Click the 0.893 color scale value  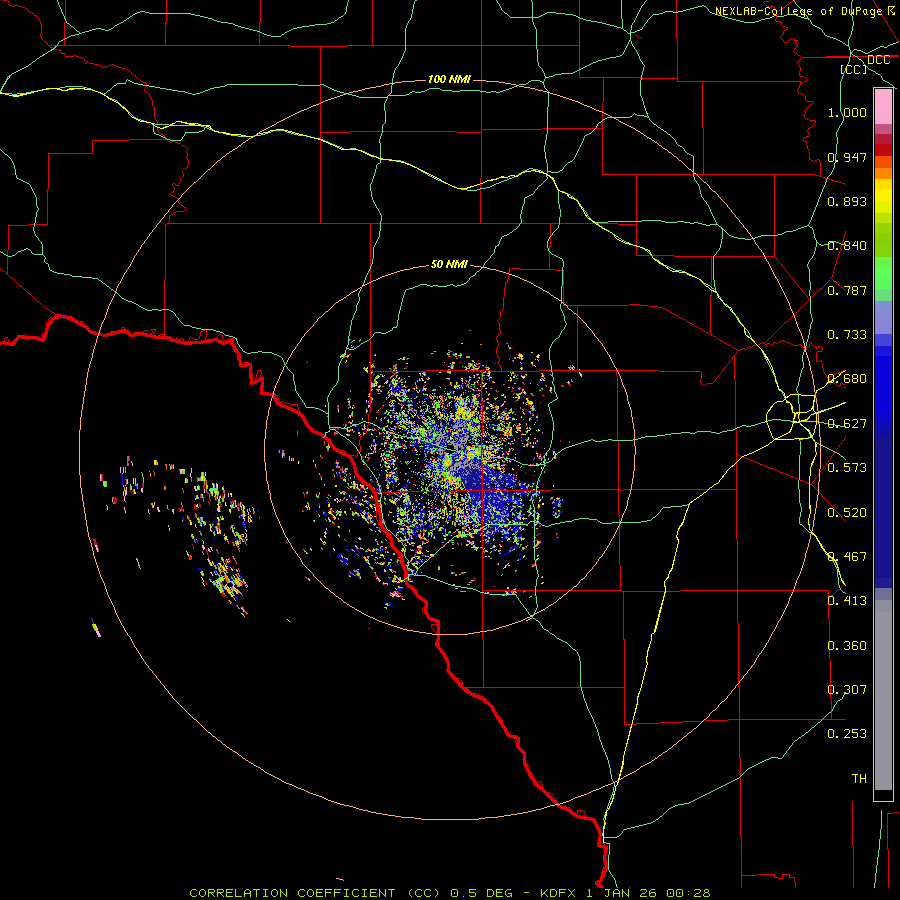(847, 201)
